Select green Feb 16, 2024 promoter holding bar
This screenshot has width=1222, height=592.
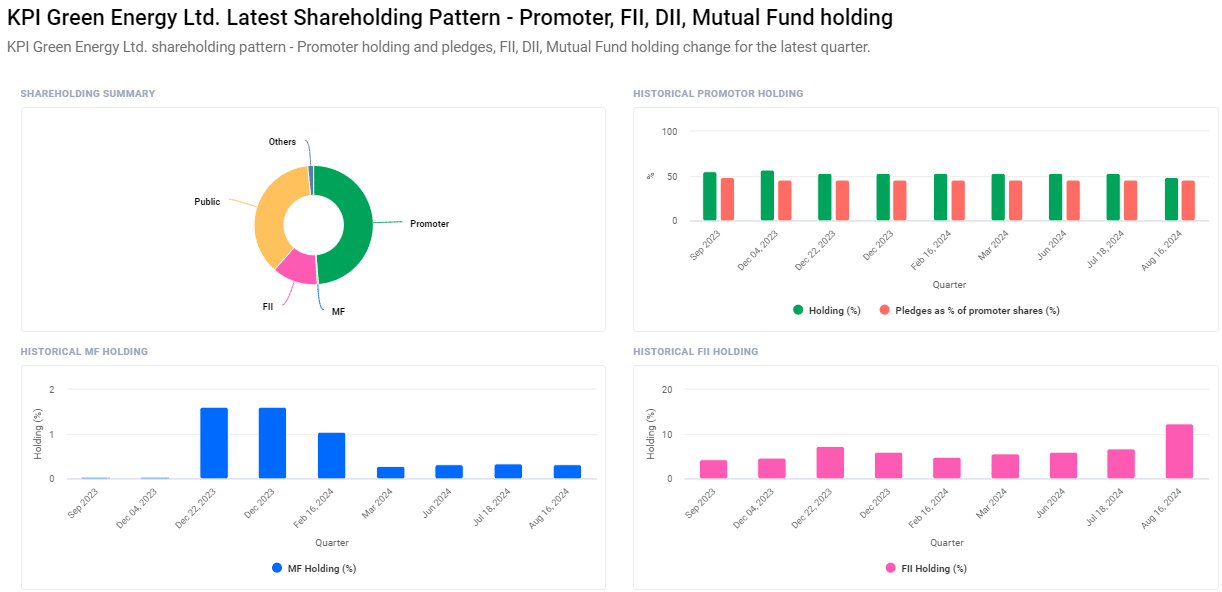940,197
